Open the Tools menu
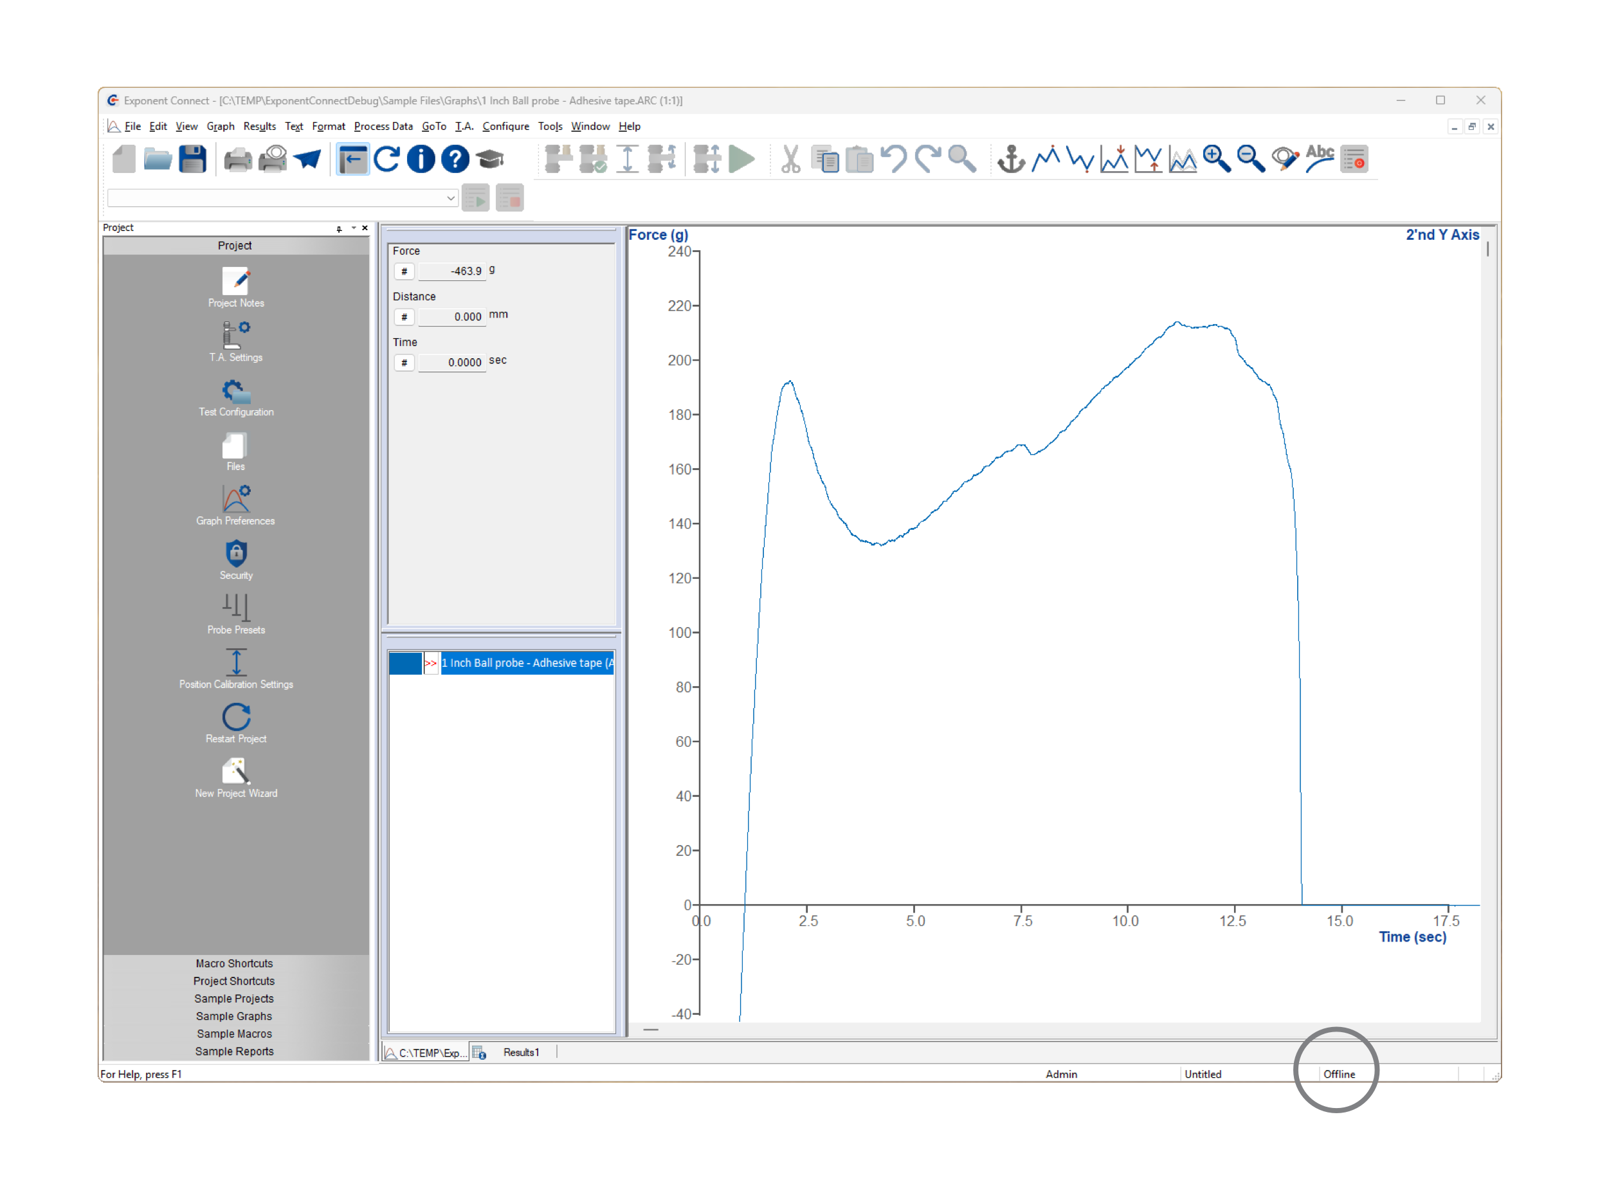 [x=550, y=127]
